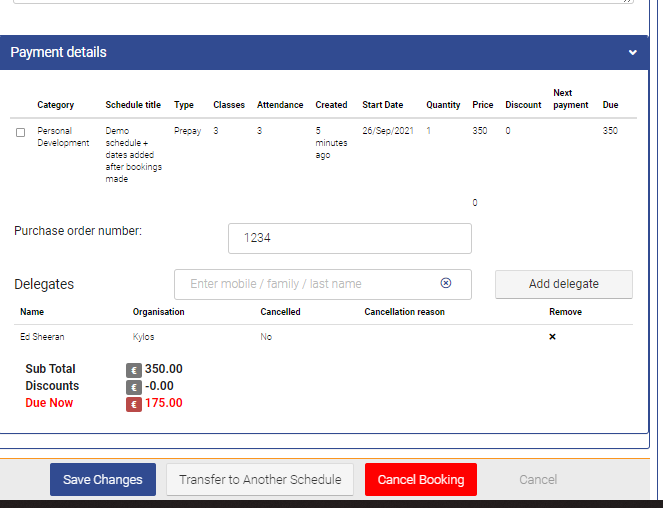663x508 pixels.
Task: Save Changes to the booking
Action: point(103,480)
